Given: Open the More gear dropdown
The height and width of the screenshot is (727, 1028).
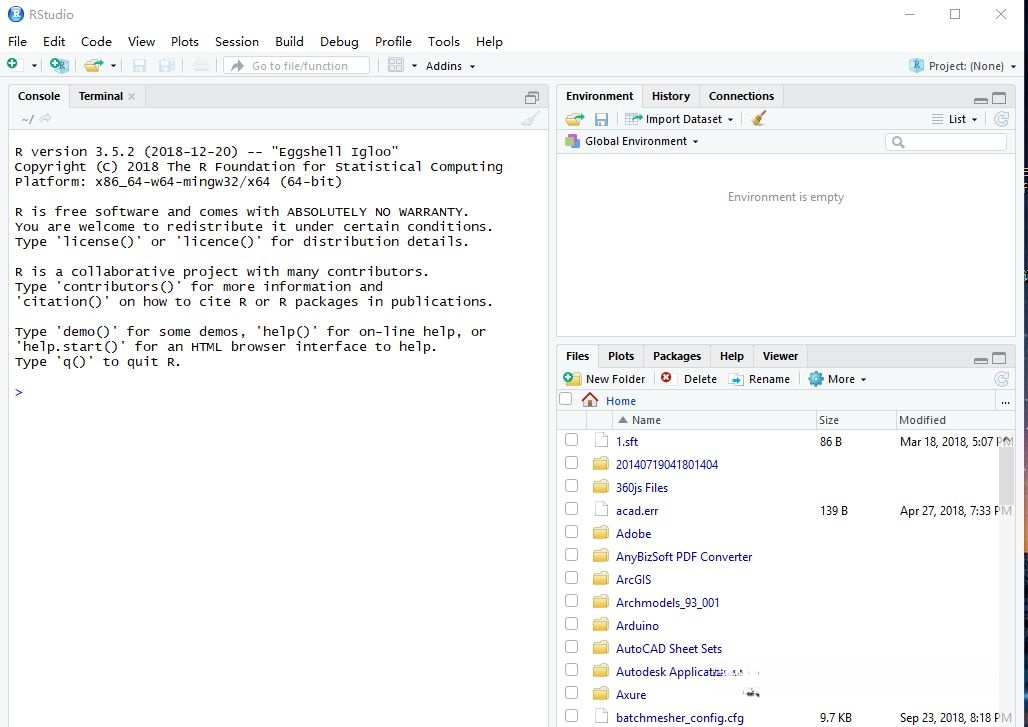Looking at the screenshot, I should [837, 379].
